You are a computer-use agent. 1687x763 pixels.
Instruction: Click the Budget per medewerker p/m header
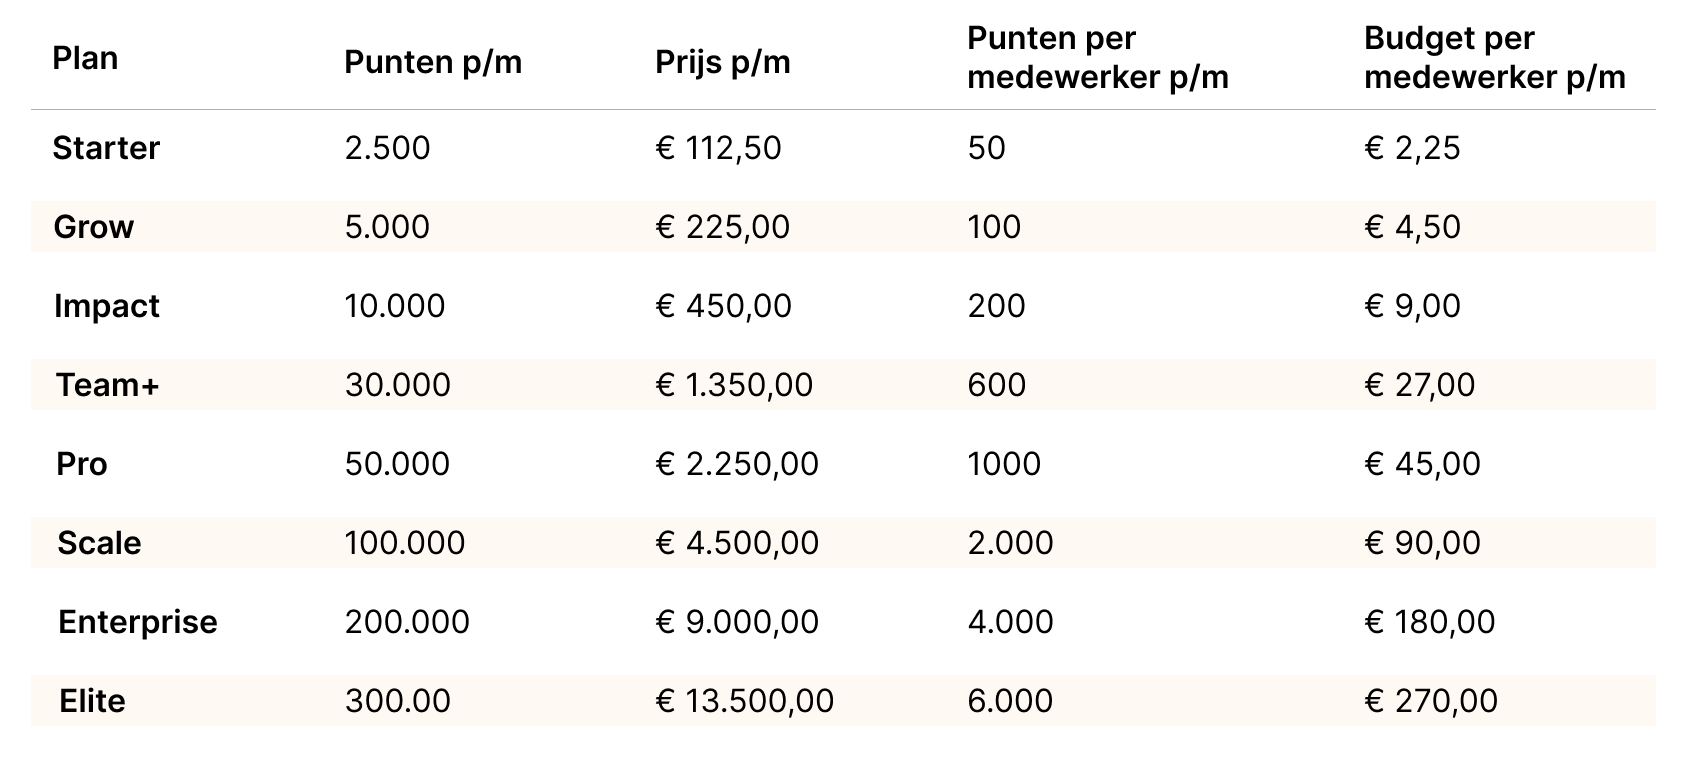point(1495,58)
